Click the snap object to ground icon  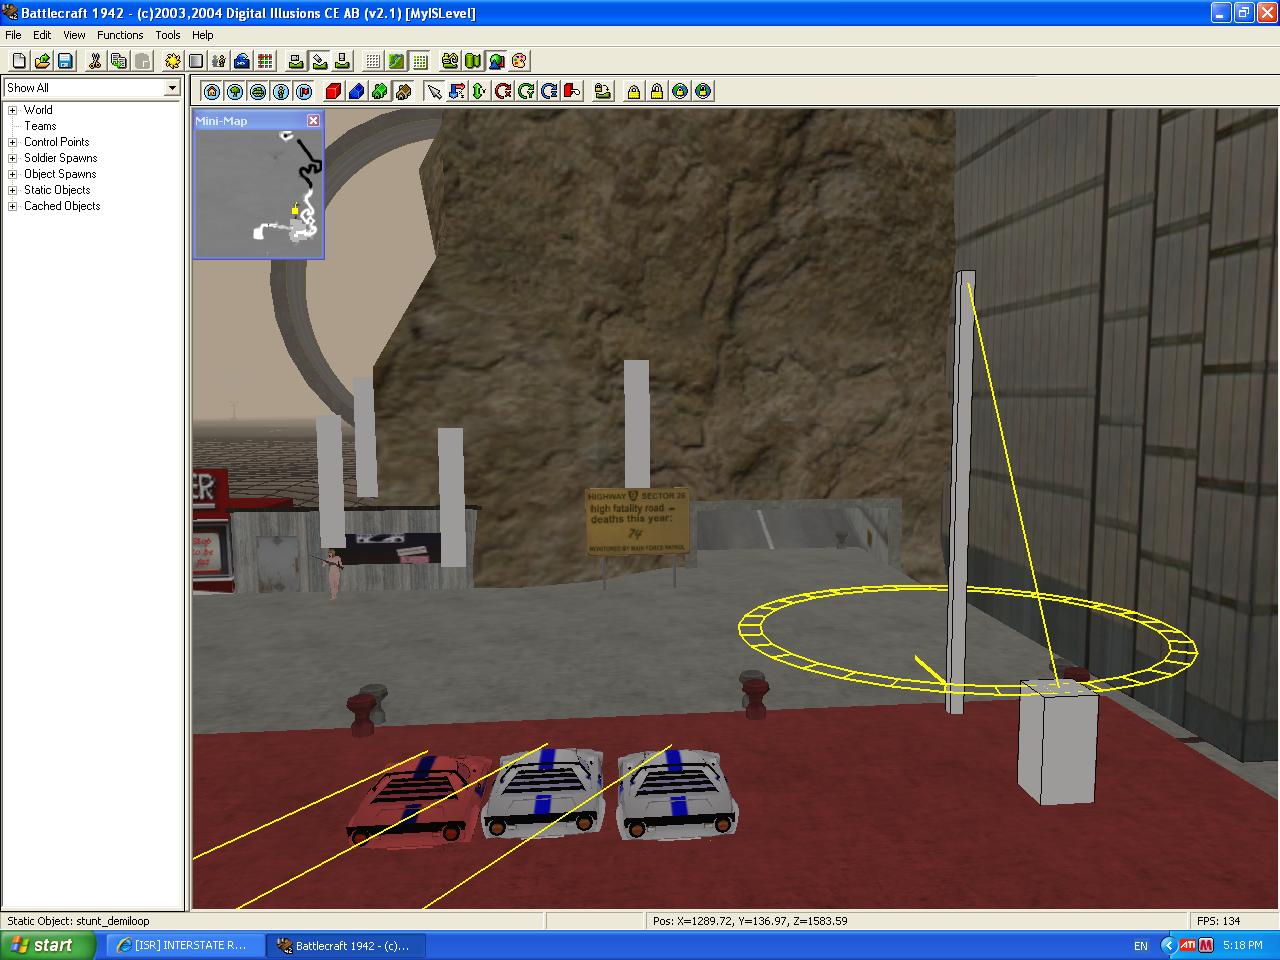click(x=603, y=91)
